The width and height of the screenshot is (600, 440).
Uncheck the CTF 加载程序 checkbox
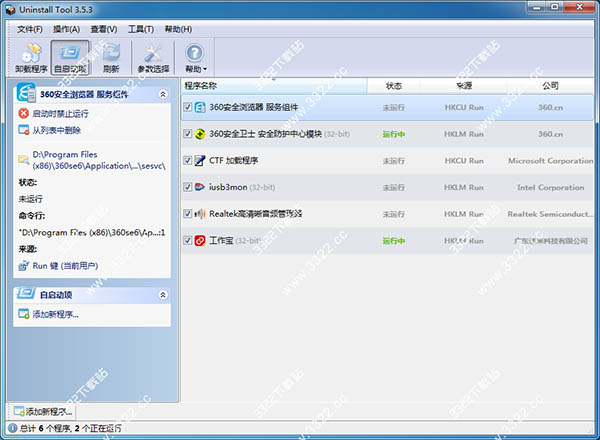pyautogui.click(x=188, y=160)
